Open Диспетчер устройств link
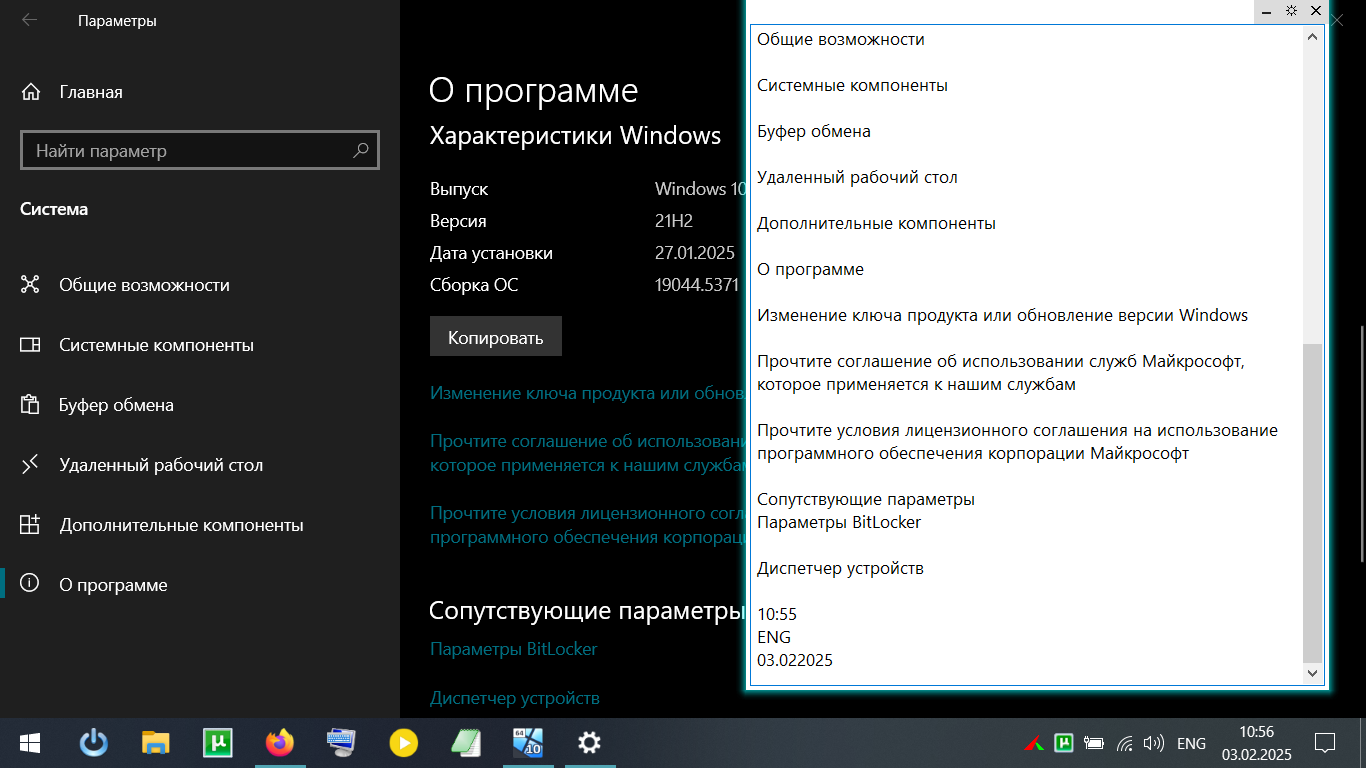Viewport: 1366px width, 768px height. pyautogui.click(x=514, y=697)
